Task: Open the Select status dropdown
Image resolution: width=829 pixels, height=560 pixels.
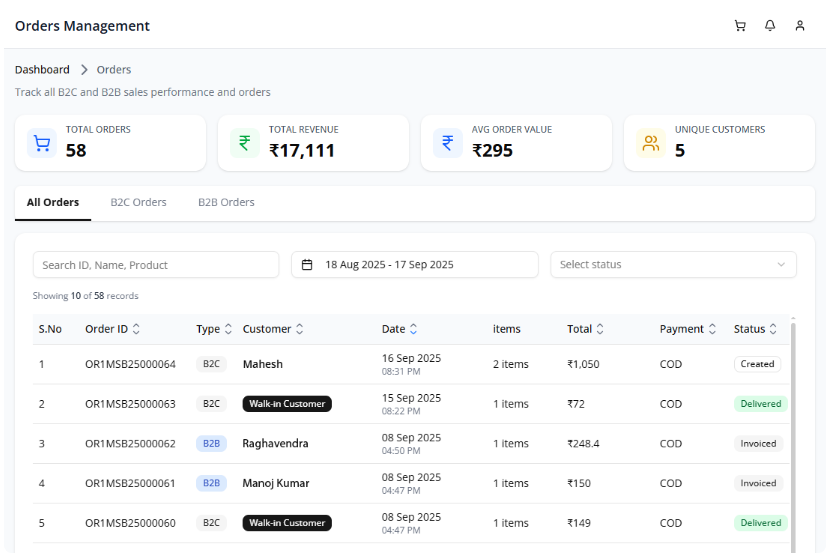Action: coord(673,265)
